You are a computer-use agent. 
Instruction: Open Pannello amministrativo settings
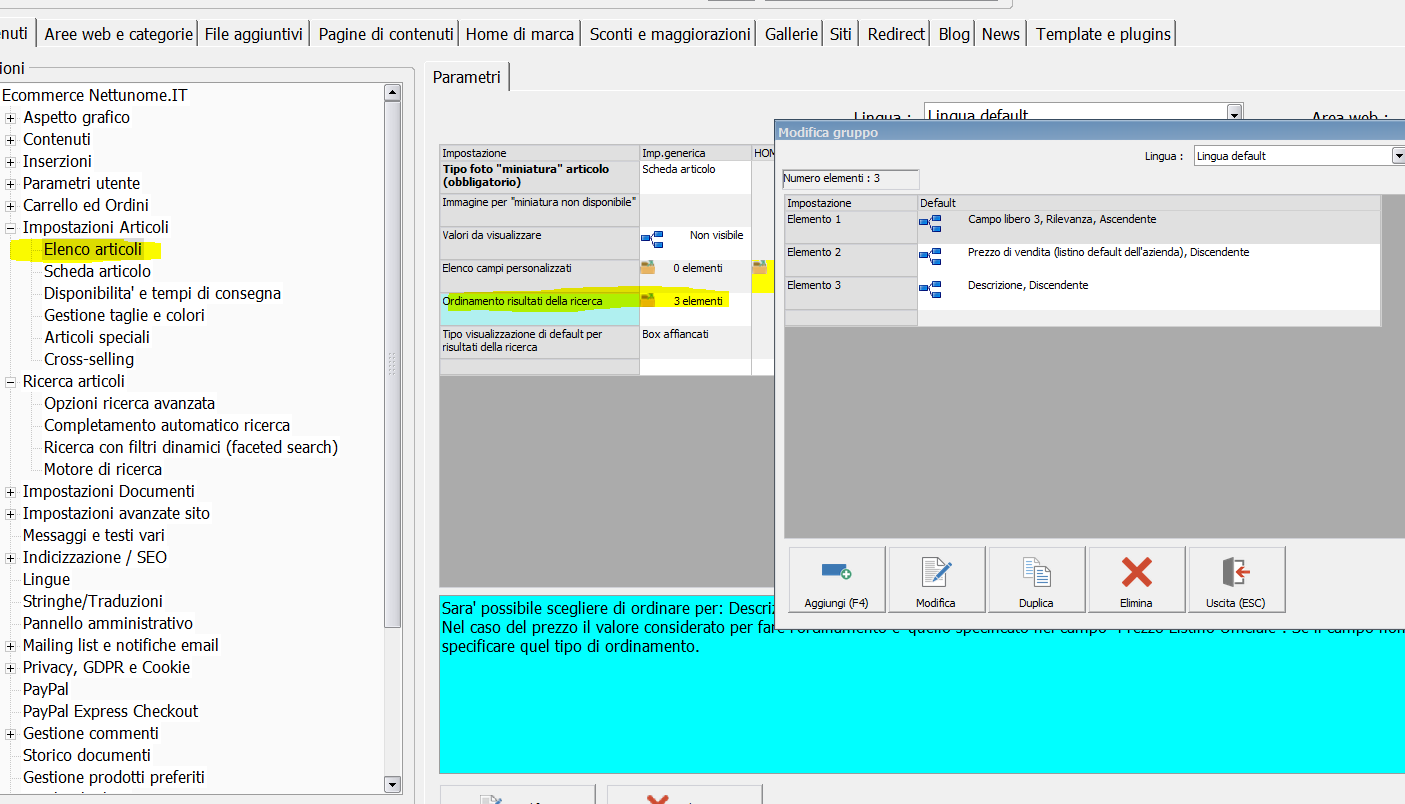point(108,624)
